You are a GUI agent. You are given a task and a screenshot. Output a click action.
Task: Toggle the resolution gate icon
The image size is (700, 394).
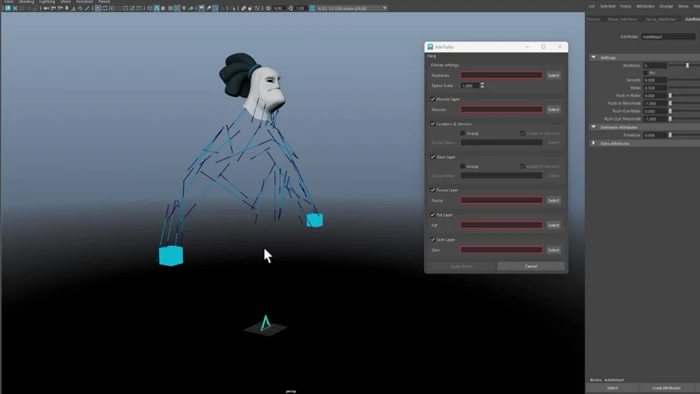pyautogui.click(x=112, y=8)
